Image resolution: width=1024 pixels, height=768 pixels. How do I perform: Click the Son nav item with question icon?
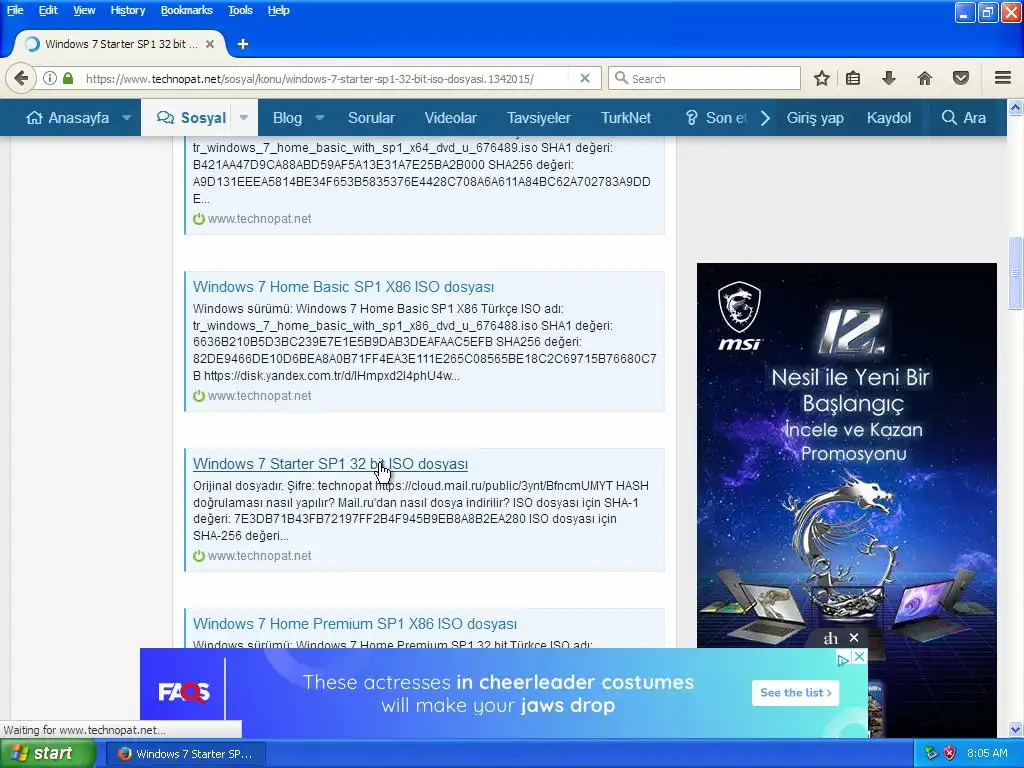[x=714, y=118]
